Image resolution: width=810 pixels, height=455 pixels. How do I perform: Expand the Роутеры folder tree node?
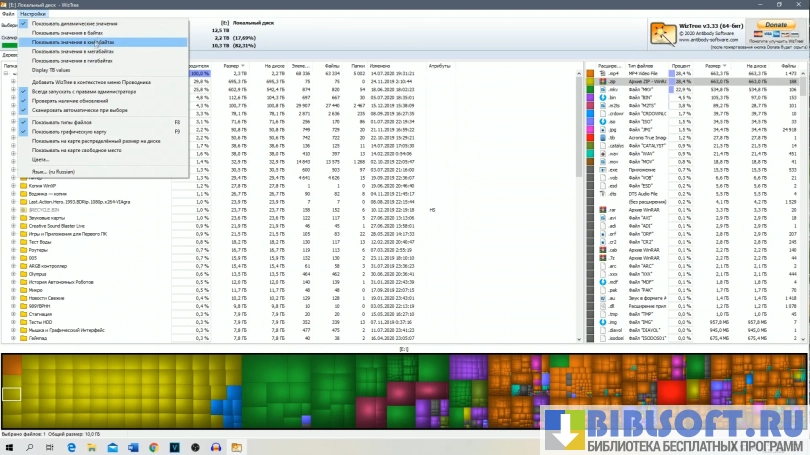(x=13, y=250)
